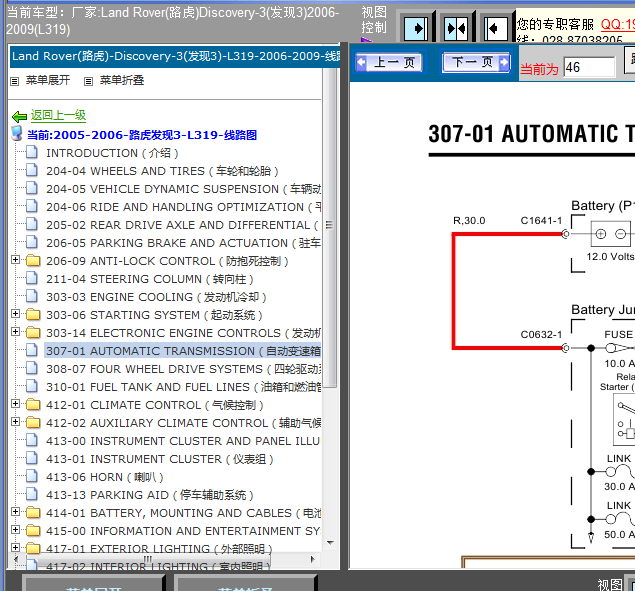Expand 206-09 ANTI-LOCK CONTROL folder
635x591 pixels.
[x=15, y=259]
